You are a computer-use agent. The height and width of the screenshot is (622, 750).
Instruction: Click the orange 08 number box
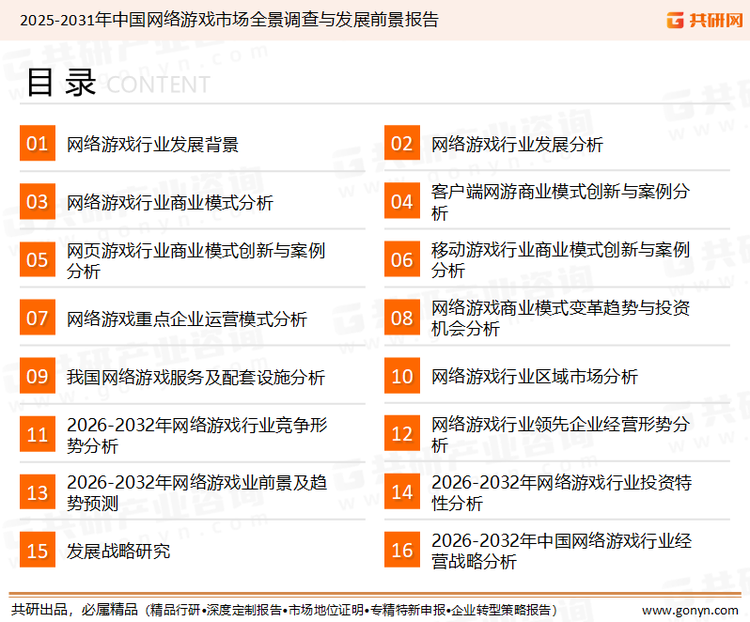click(x=402, y=318)
